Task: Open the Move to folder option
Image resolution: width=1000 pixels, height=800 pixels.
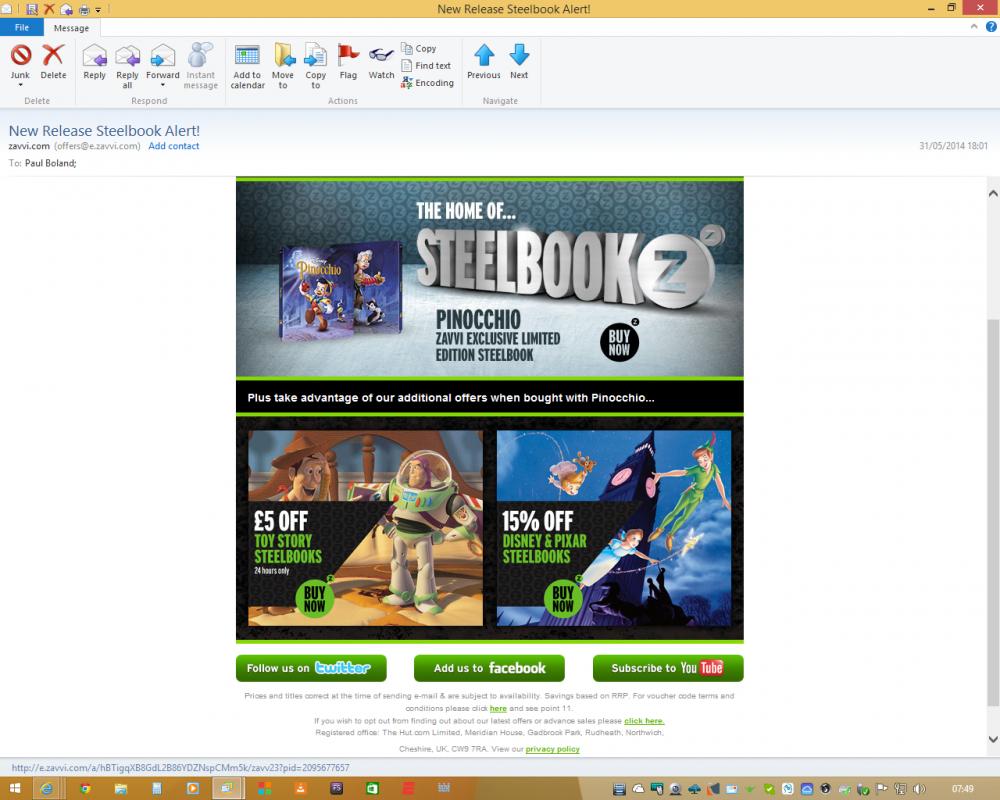Action: coord(283,66)
